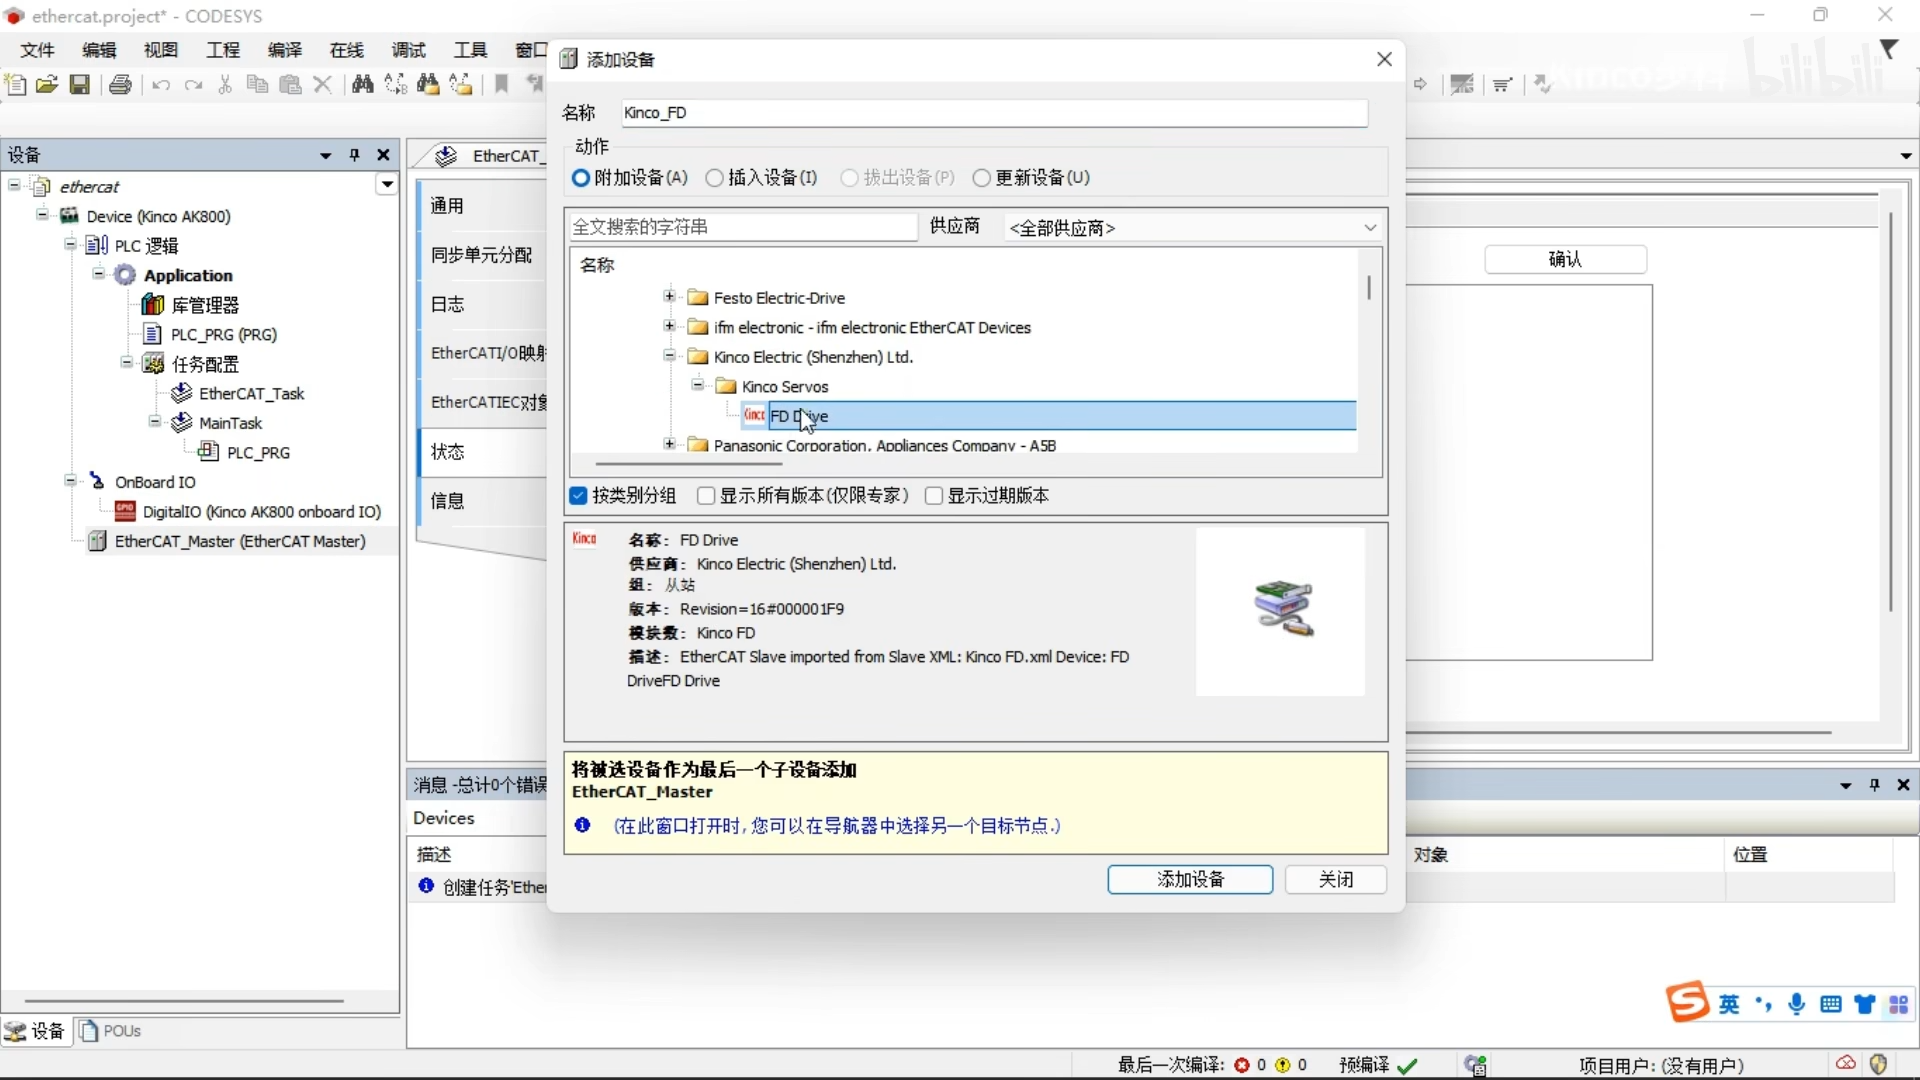This screenshot has width=1920, height=1080.
Task: Open a project with the folder icon
Action: (47, 85)
